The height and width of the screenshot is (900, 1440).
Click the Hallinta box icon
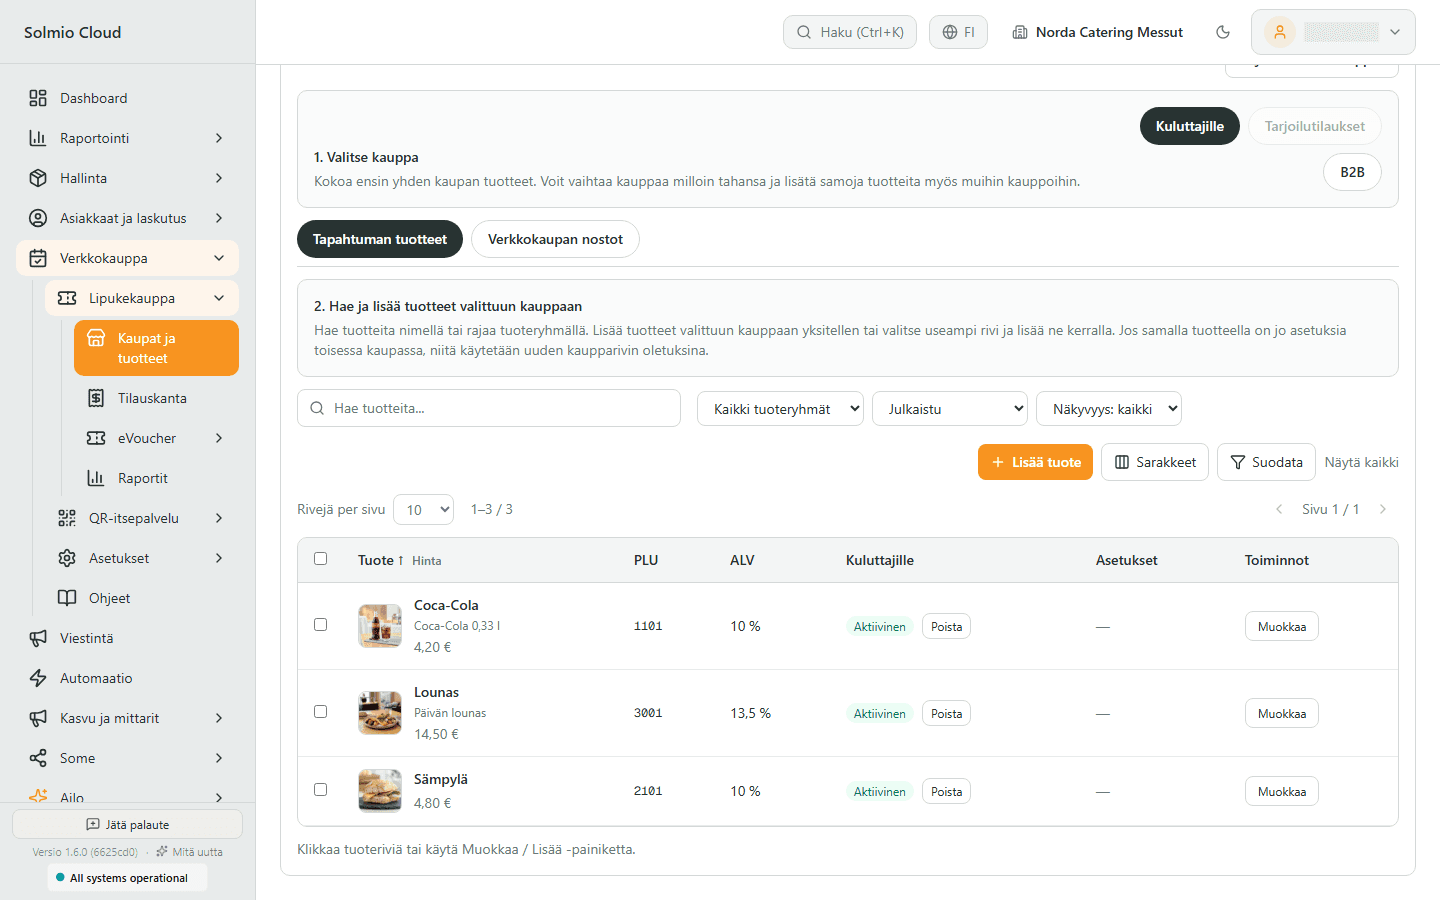pos(38,178)
